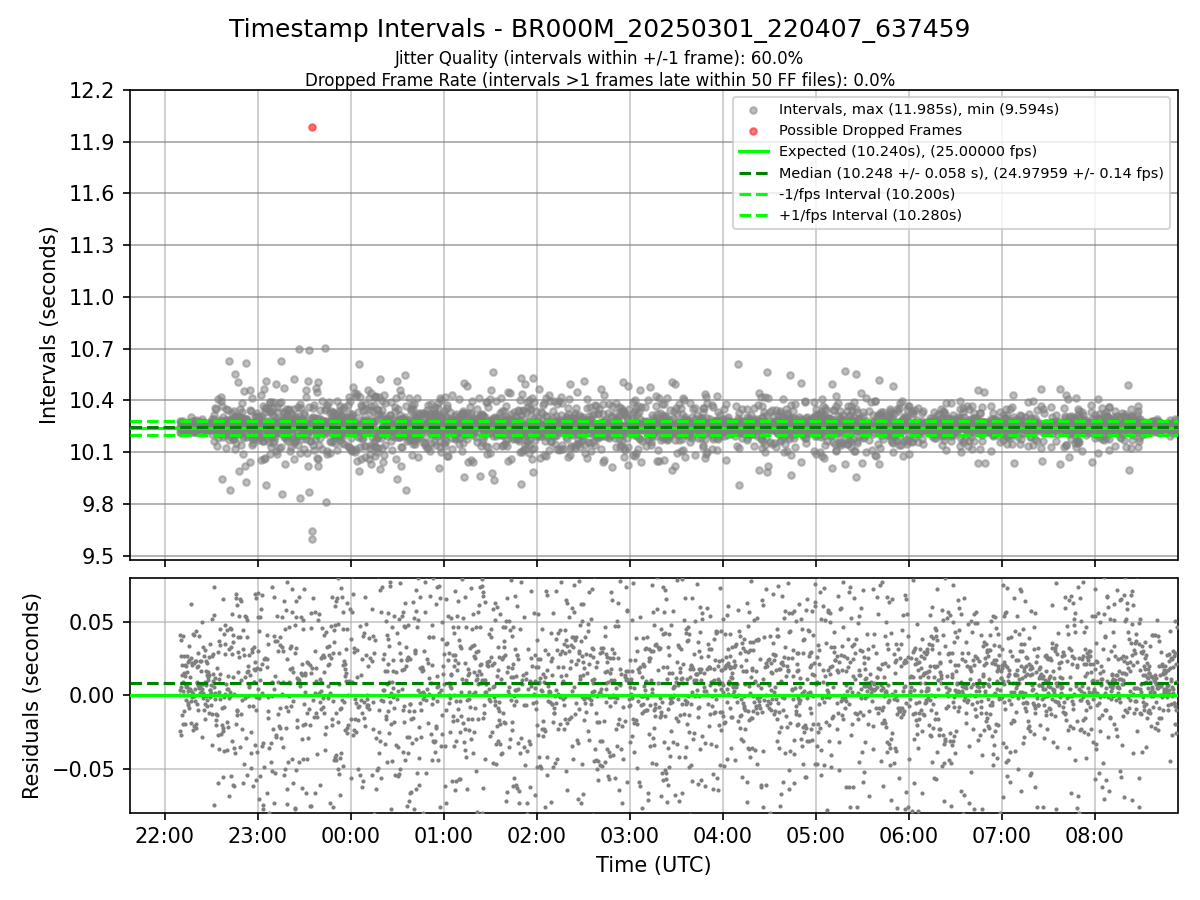Click the red marker beside 'Possible Dropped Frames' in legend
The height and width of the screenshot is (900, 1200).
(752, 130)
